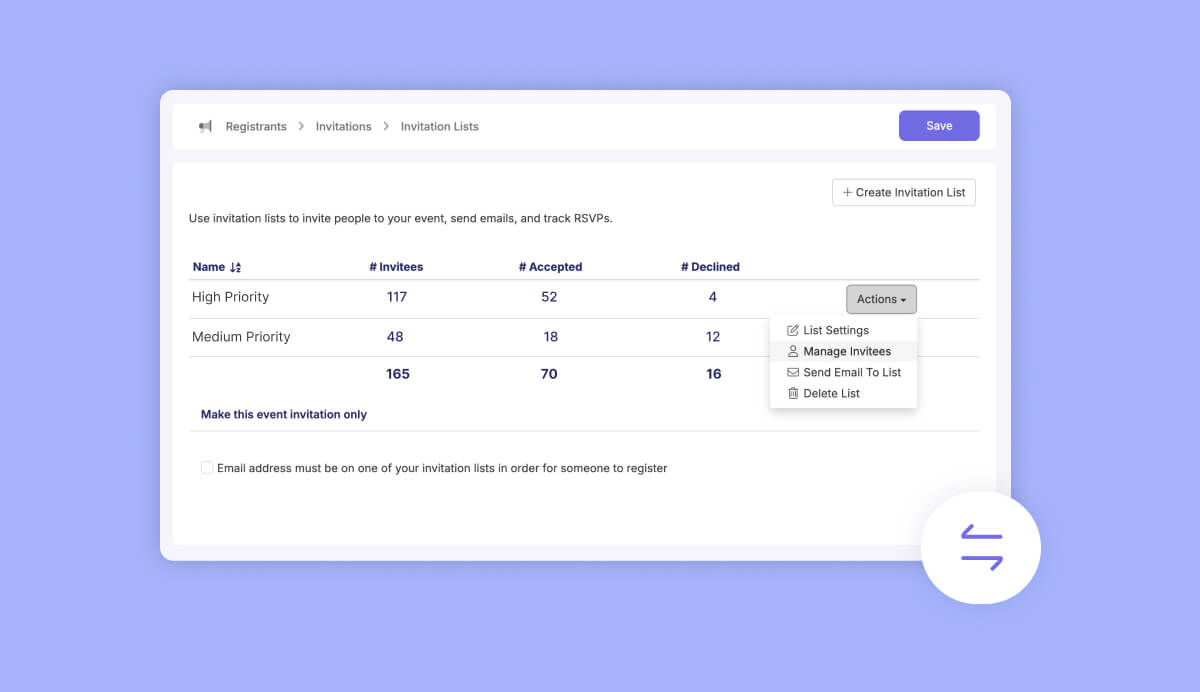1200x692 pixels.
Task: Choose Send Email To List from menu
Action: coord(851,372)
